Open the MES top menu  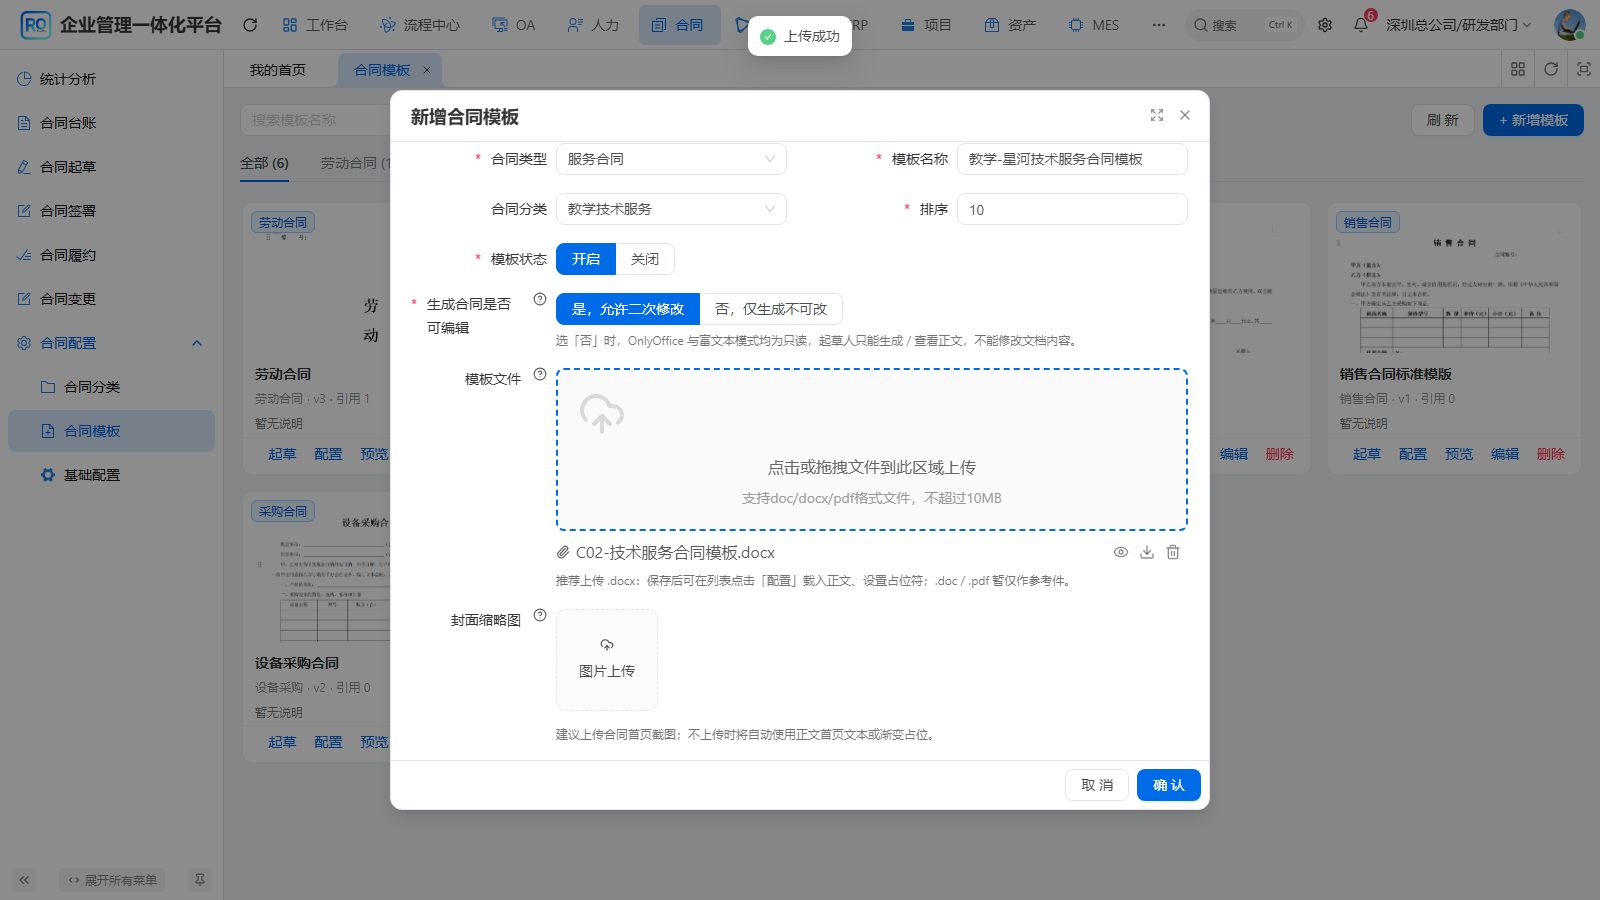(x=1094, y=25)
